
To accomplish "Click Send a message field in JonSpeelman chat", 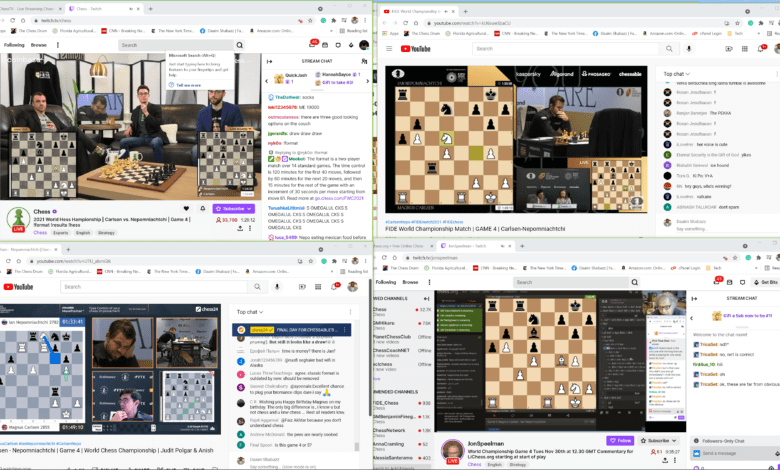I will [734, 454].
